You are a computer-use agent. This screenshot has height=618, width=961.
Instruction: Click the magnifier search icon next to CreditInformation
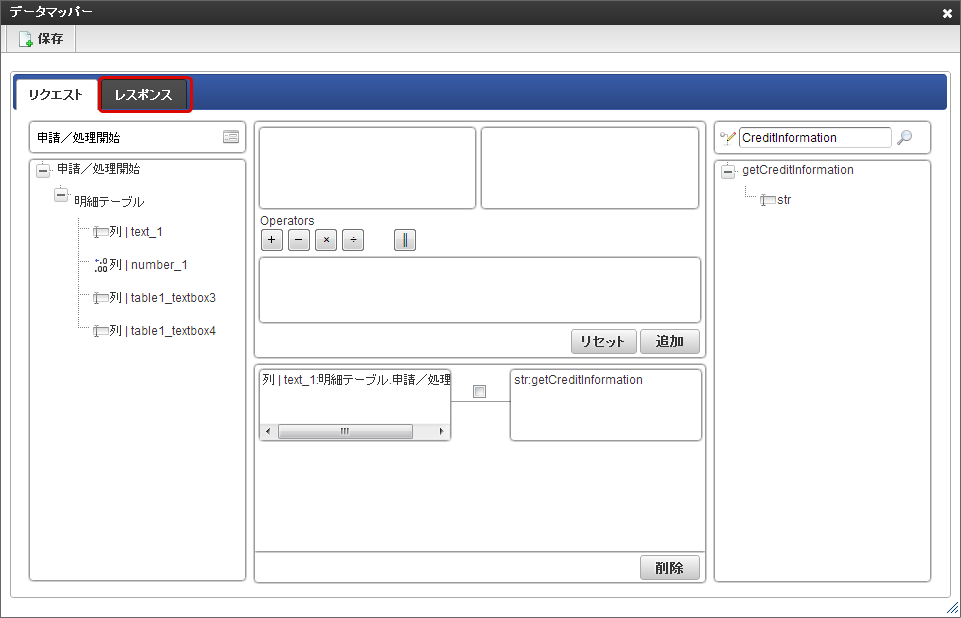point(904,137)
